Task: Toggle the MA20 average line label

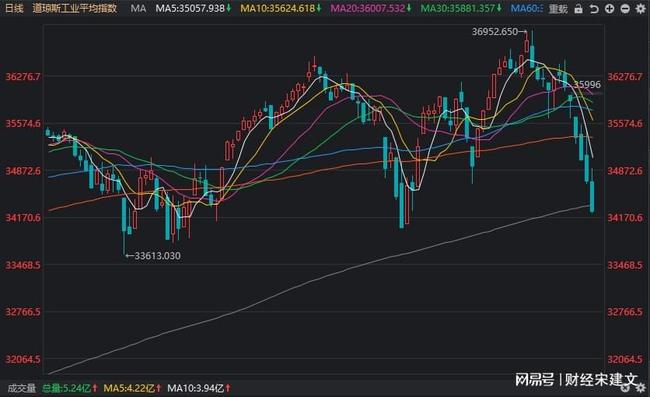Action: coord(371,8)
